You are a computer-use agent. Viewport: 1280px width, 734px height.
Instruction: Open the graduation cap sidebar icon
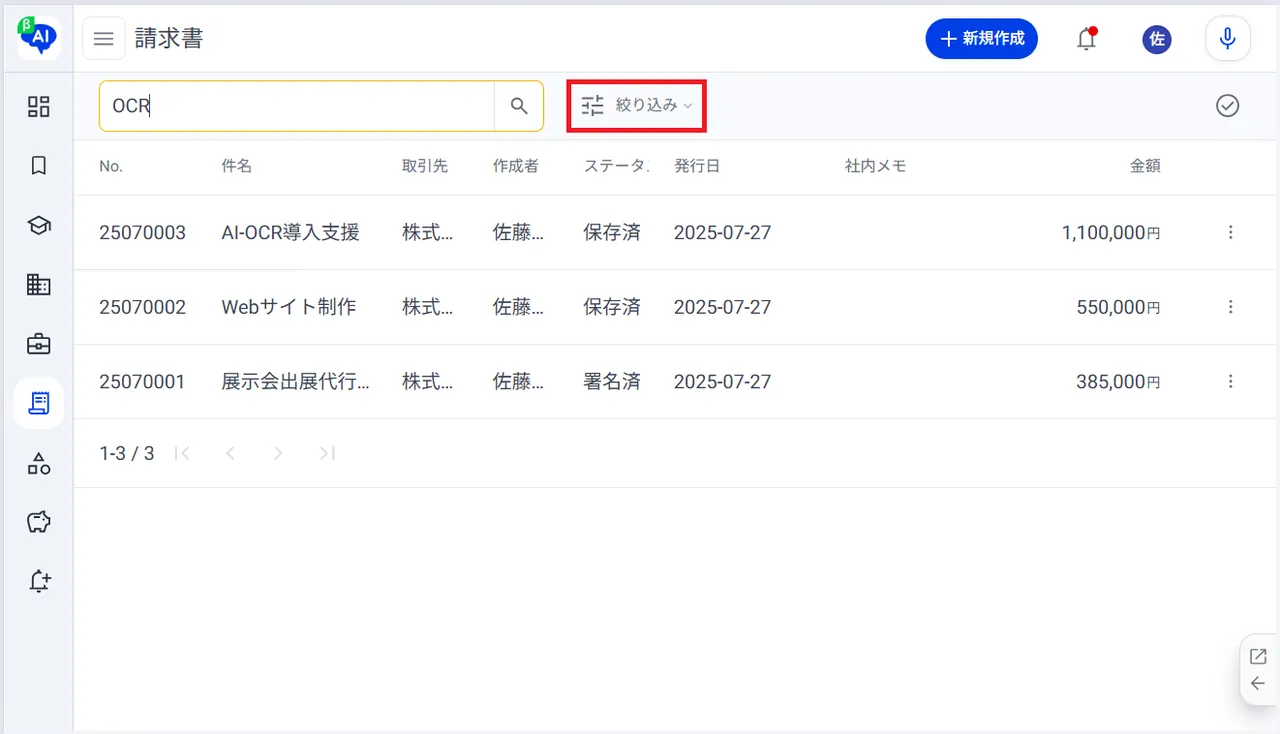tap(38, 225)
